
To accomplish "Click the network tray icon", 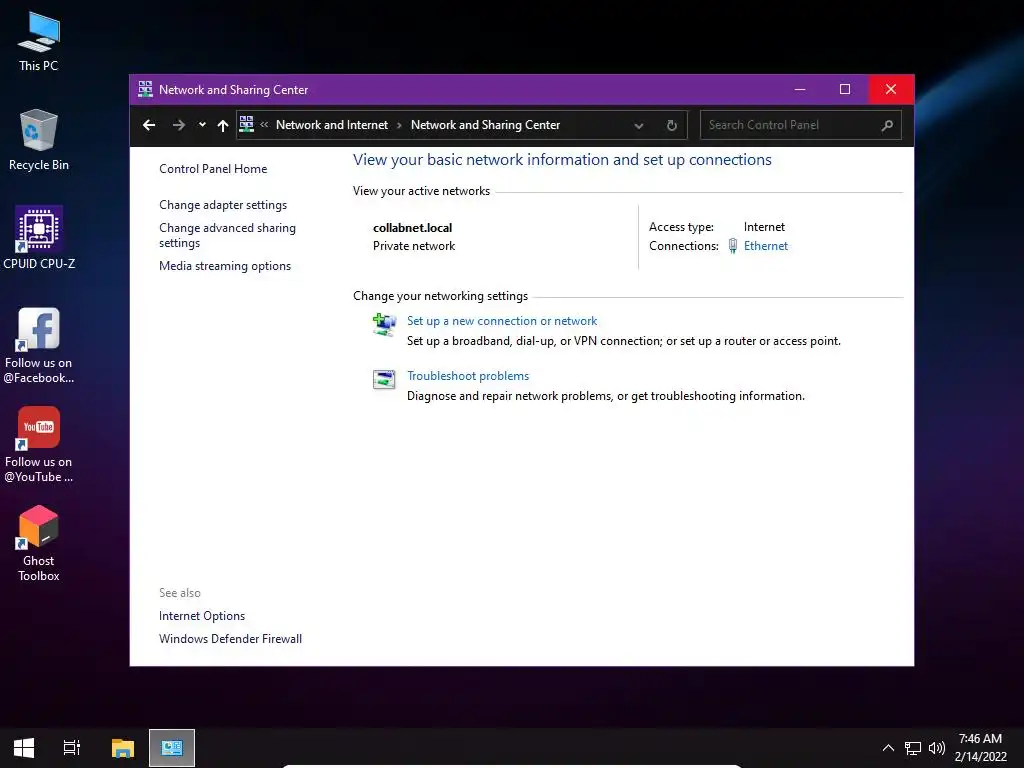I will point(913,748).
